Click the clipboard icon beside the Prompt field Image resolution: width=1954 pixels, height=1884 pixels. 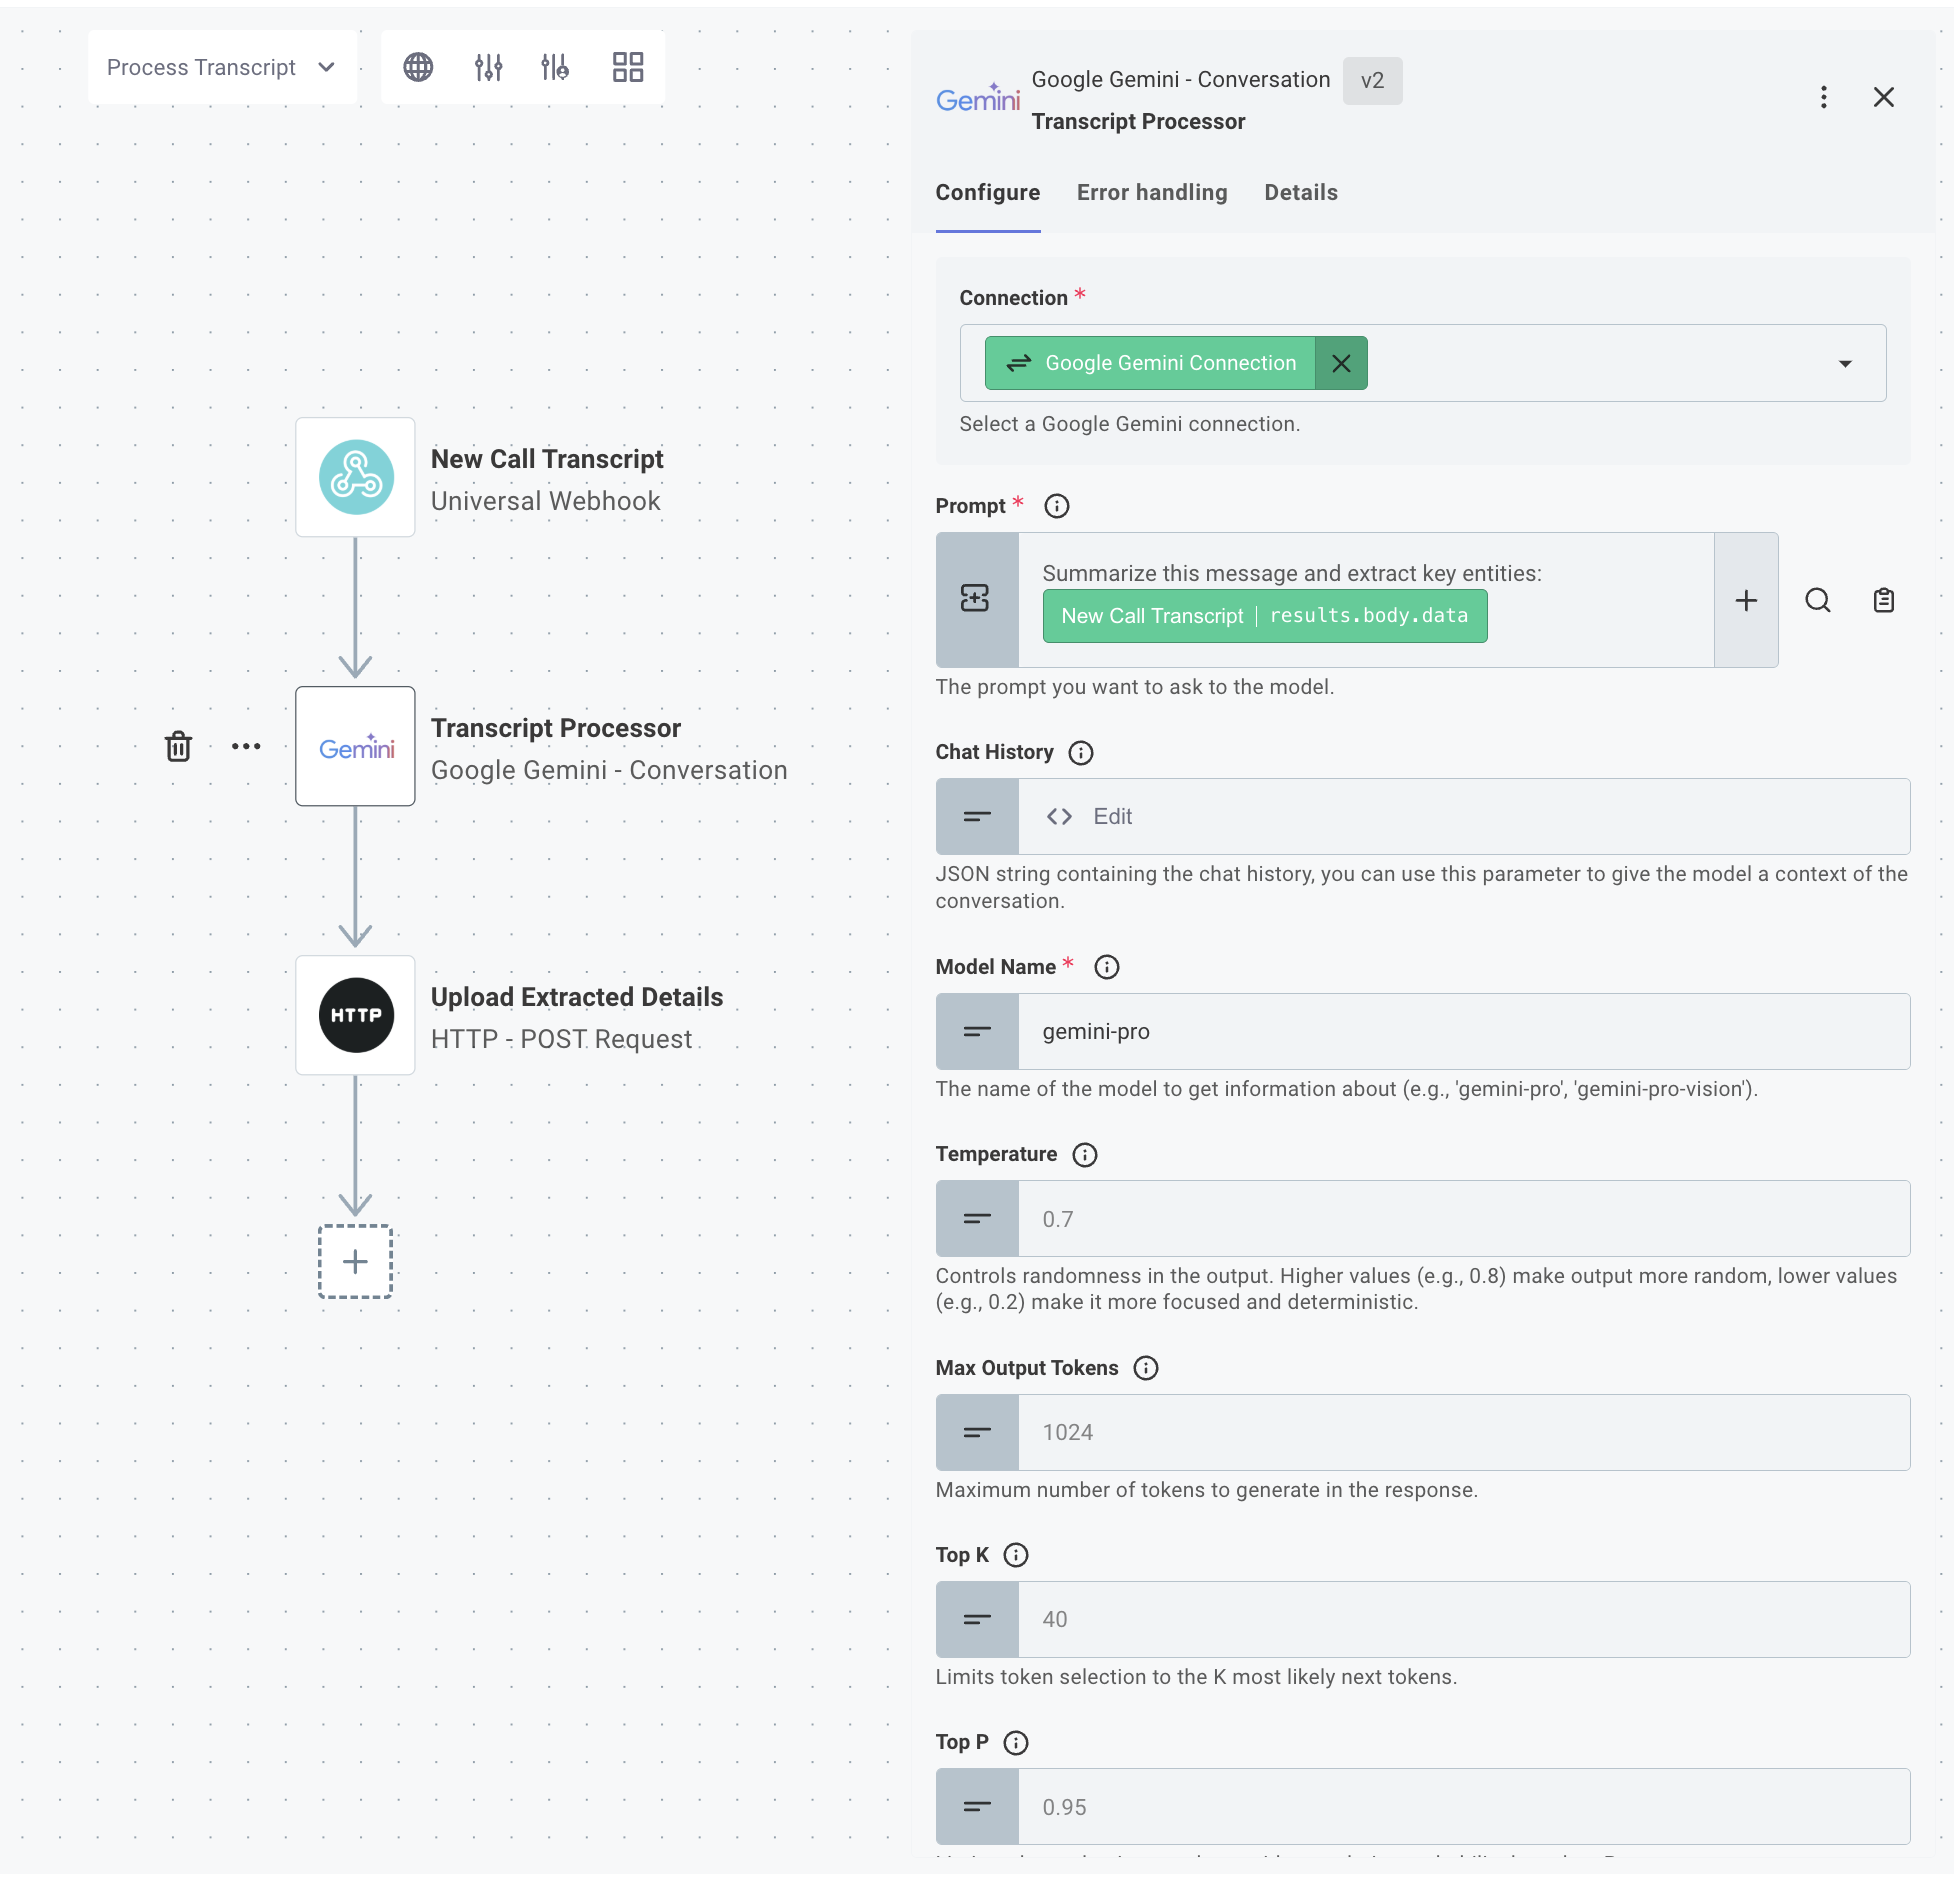tap(1883, 600)
